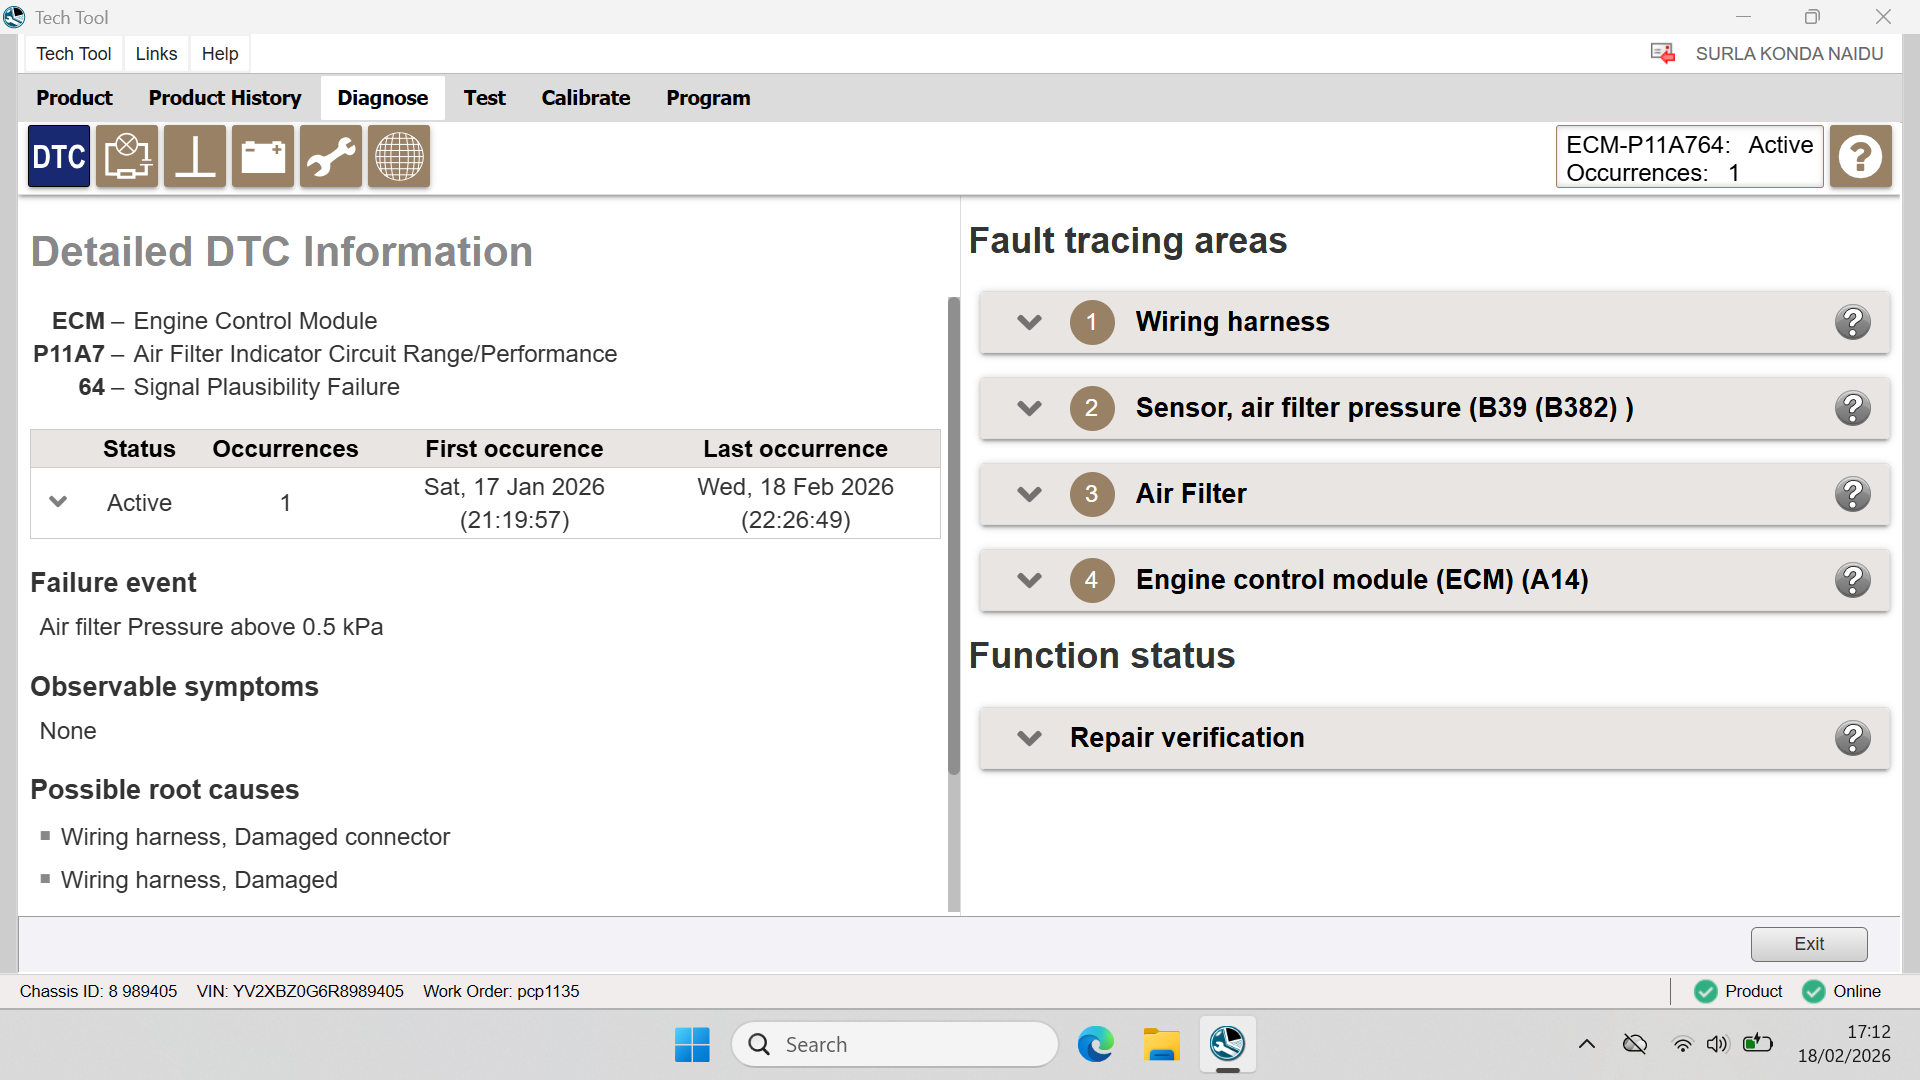Image resolution: width=1920 pixels, height=1080 pixels.
Task: Expand the Wiring harness section
Action: click(x=1029, y=322)
